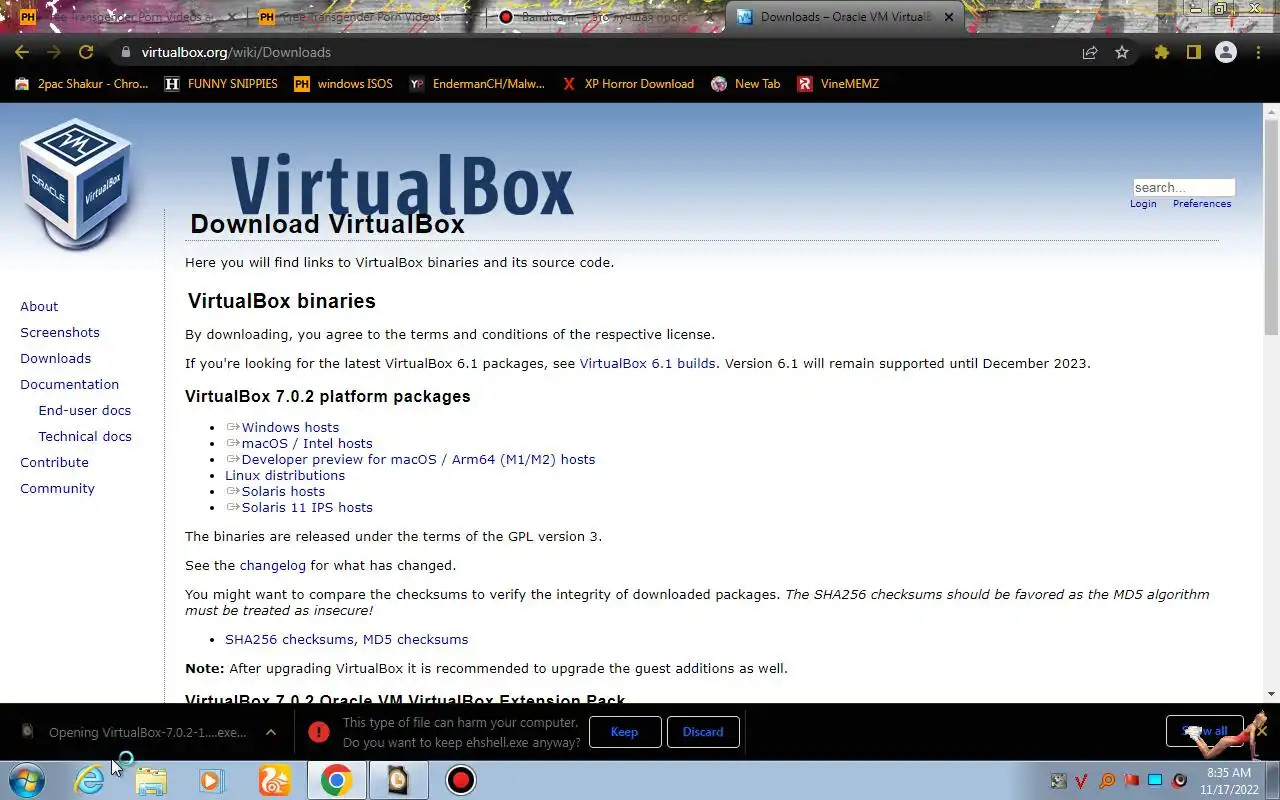This screenshot has width=1280, height=800.
Task: Open the EndermanCH/Malw... bookmark
Action: 477,84
